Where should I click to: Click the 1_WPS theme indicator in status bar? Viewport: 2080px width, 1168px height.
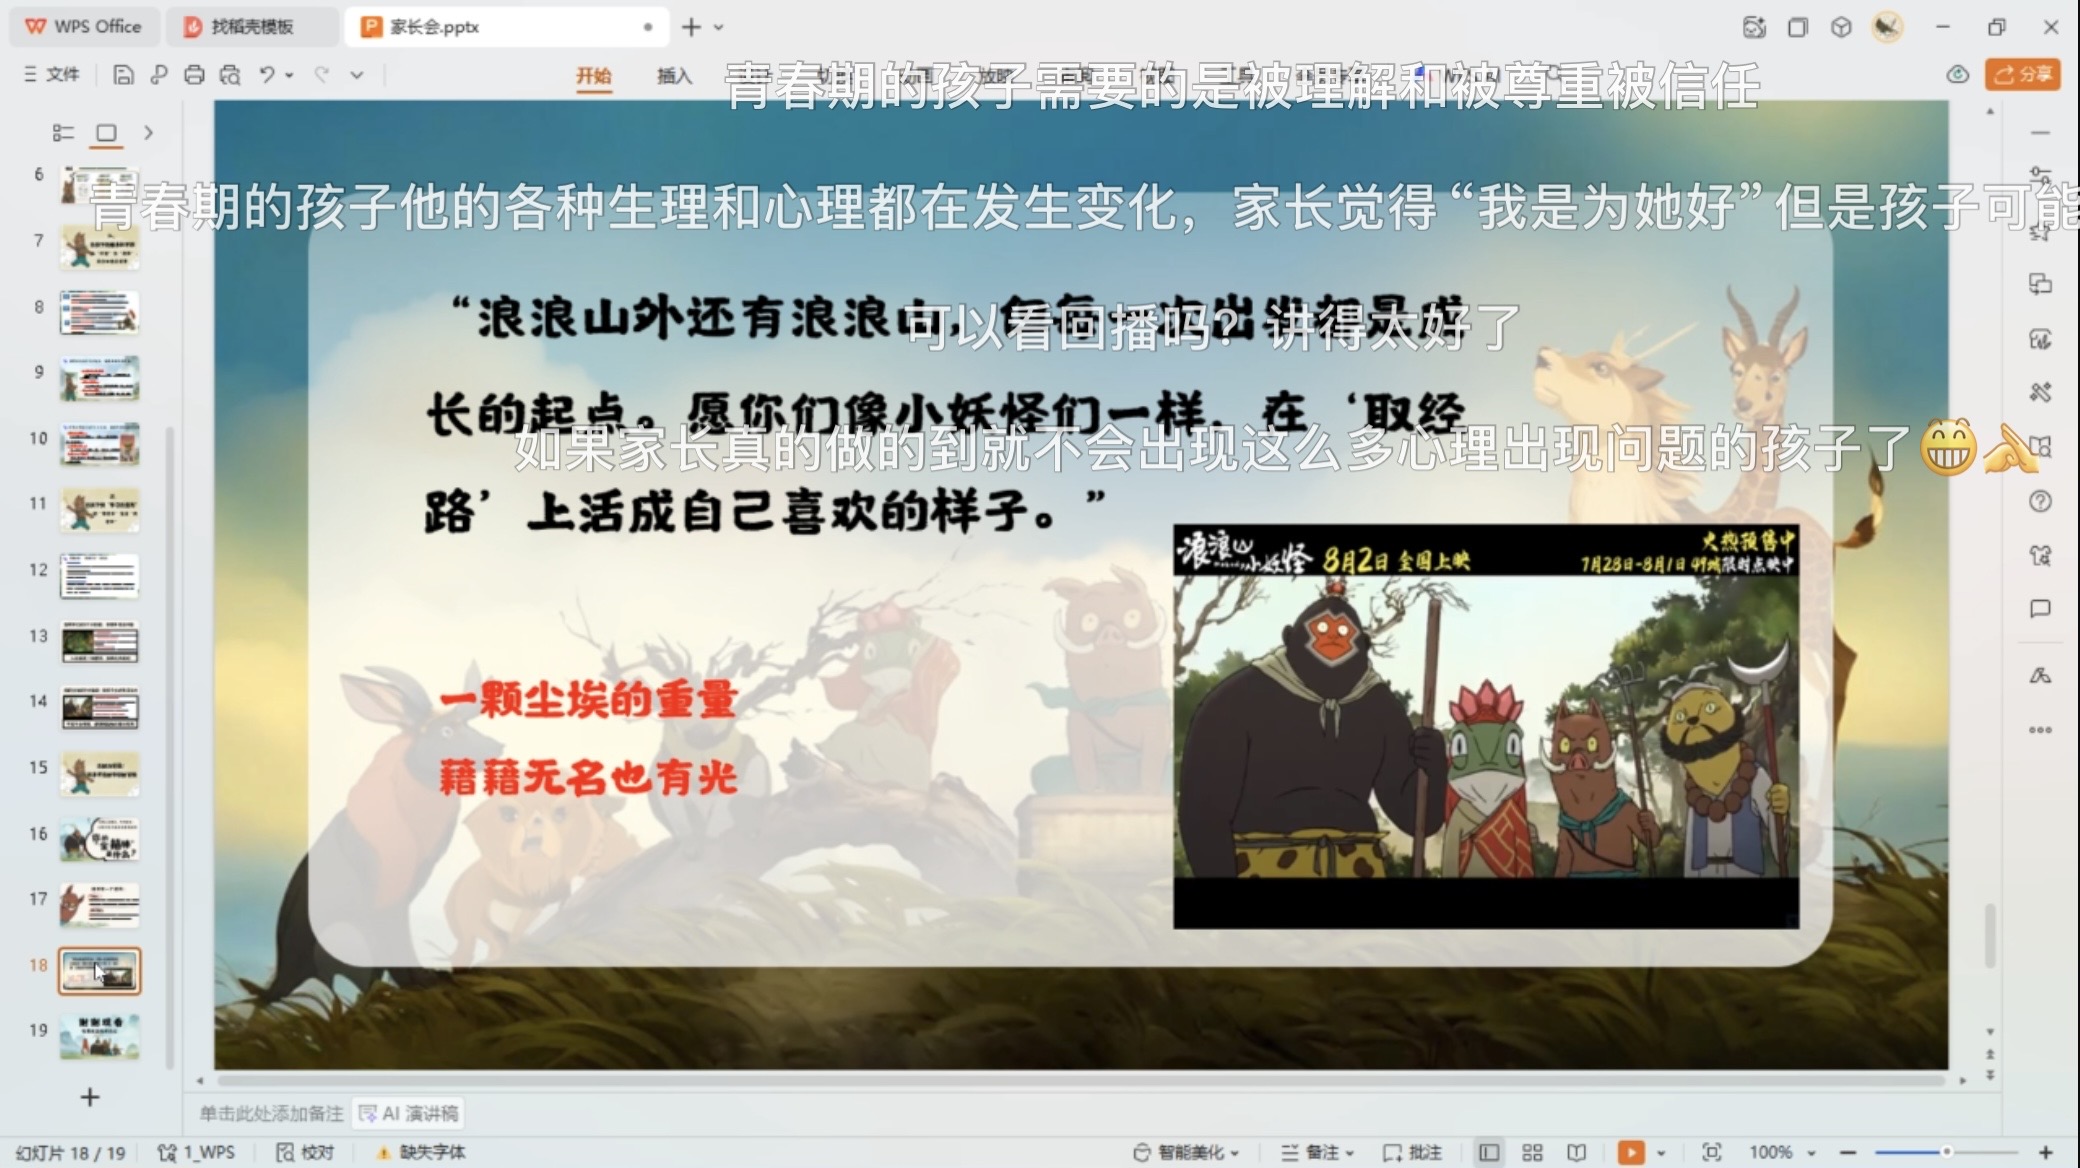tap(196, 1153)
